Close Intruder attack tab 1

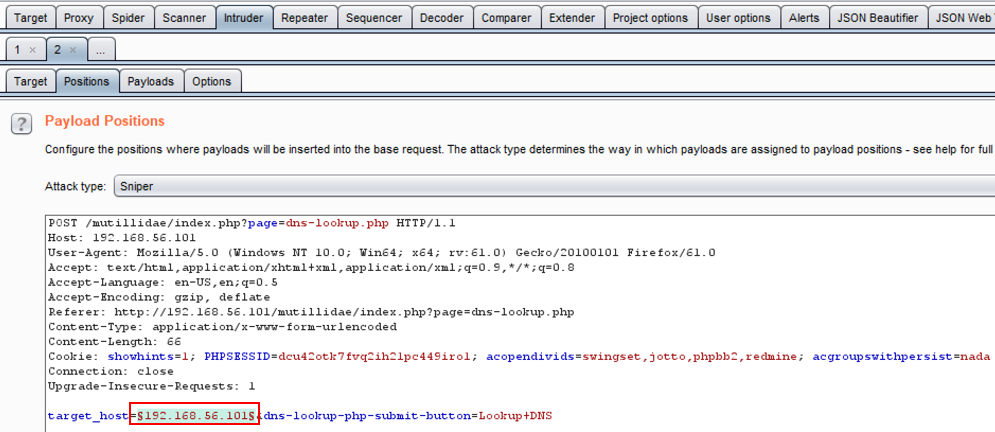coord(32,49)
